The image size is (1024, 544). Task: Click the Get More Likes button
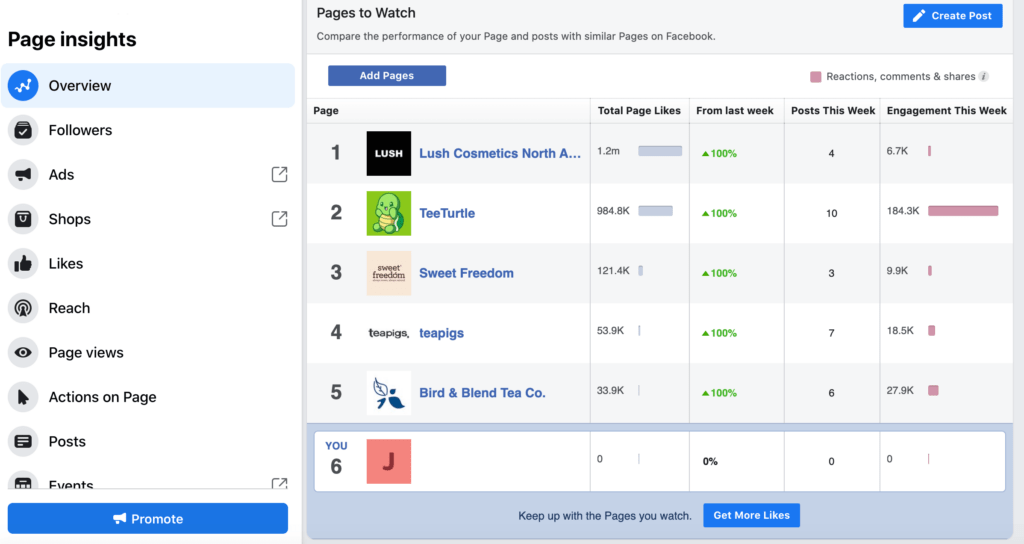point(751,515)
